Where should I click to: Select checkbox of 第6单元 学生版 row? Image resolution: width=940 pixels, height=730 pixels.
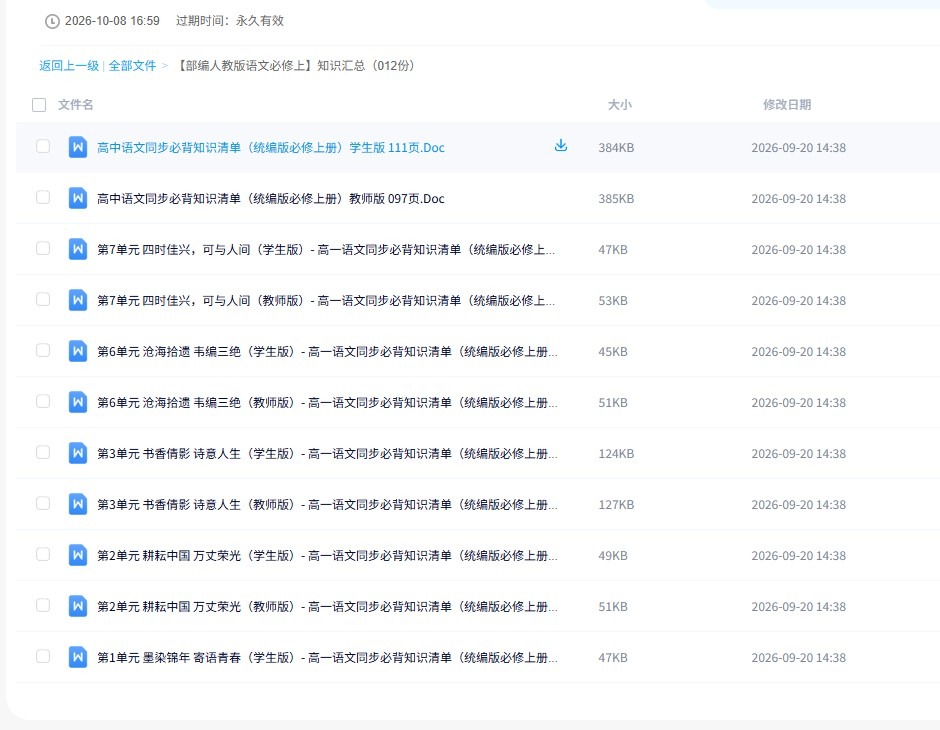coord(43,350)
